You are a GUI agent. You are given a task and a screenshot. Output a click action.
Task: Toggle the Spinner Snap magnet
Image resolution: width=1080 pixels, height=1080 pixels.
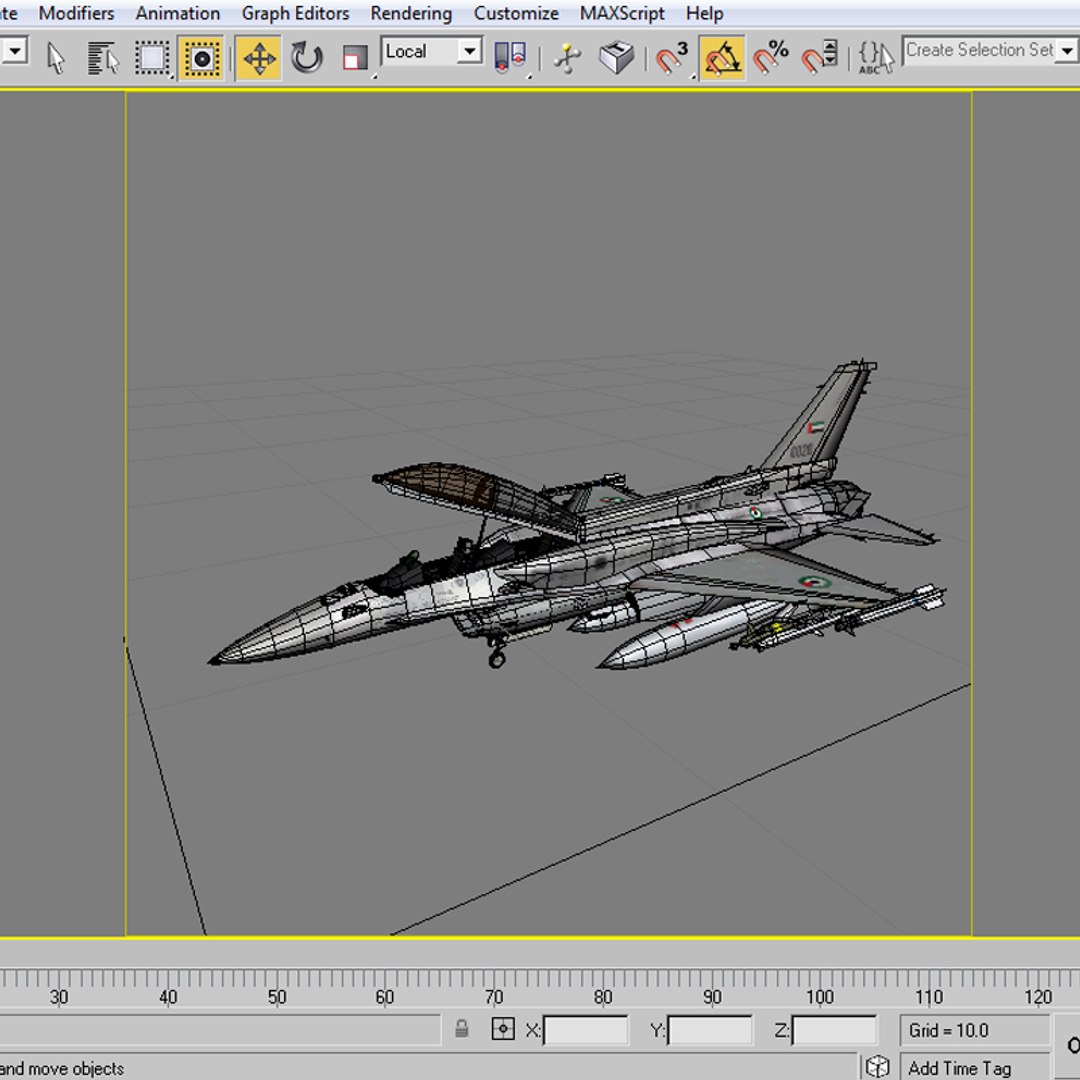click(x=819, y=58)
